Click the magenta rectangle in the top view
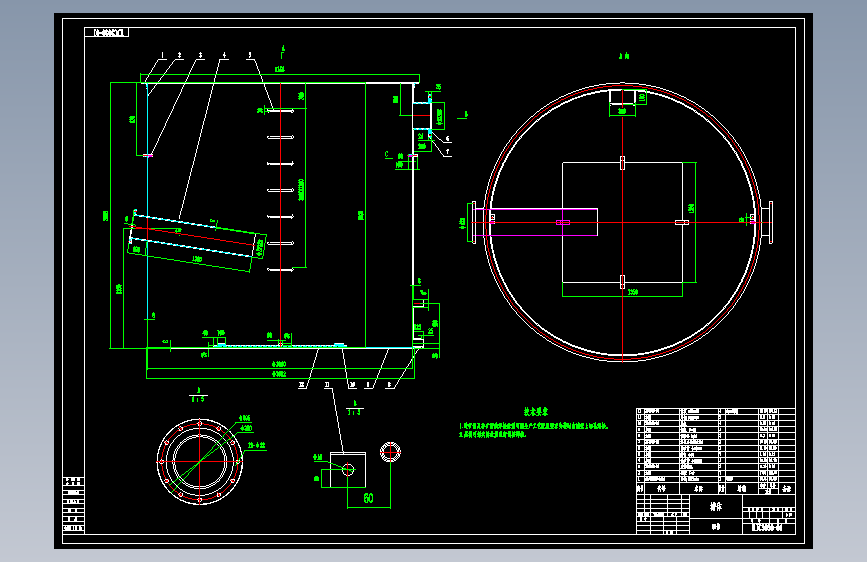 [x=535, y=222]
